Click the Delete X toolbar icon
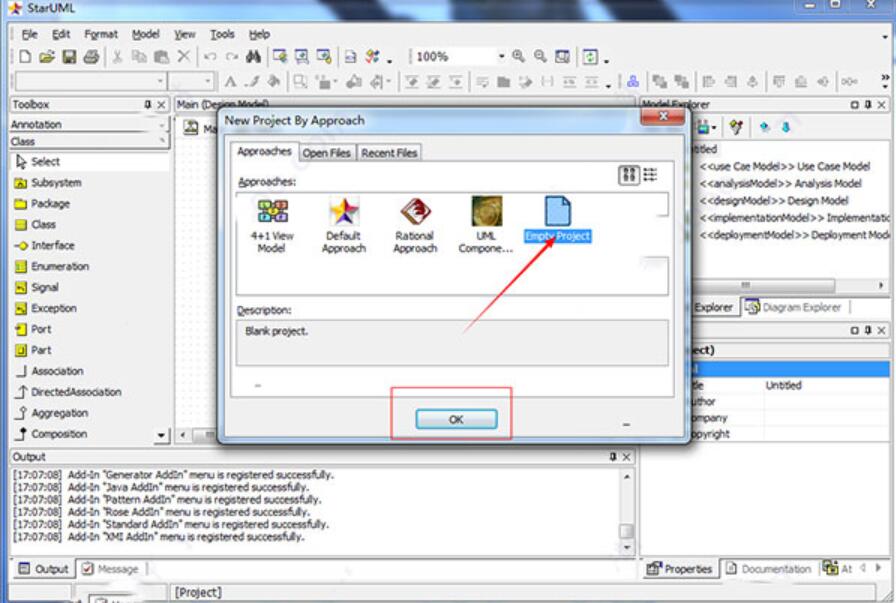 183,56
